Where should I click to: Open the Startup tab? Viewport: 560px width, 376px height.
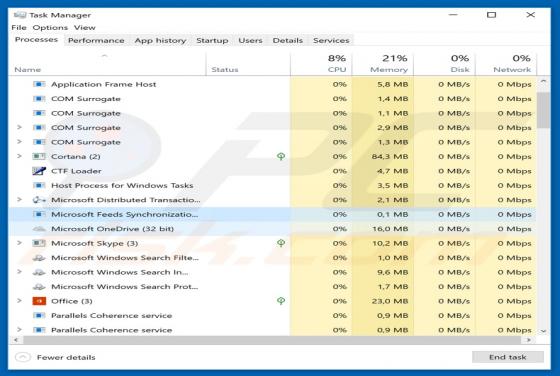[x=212, y=40]
